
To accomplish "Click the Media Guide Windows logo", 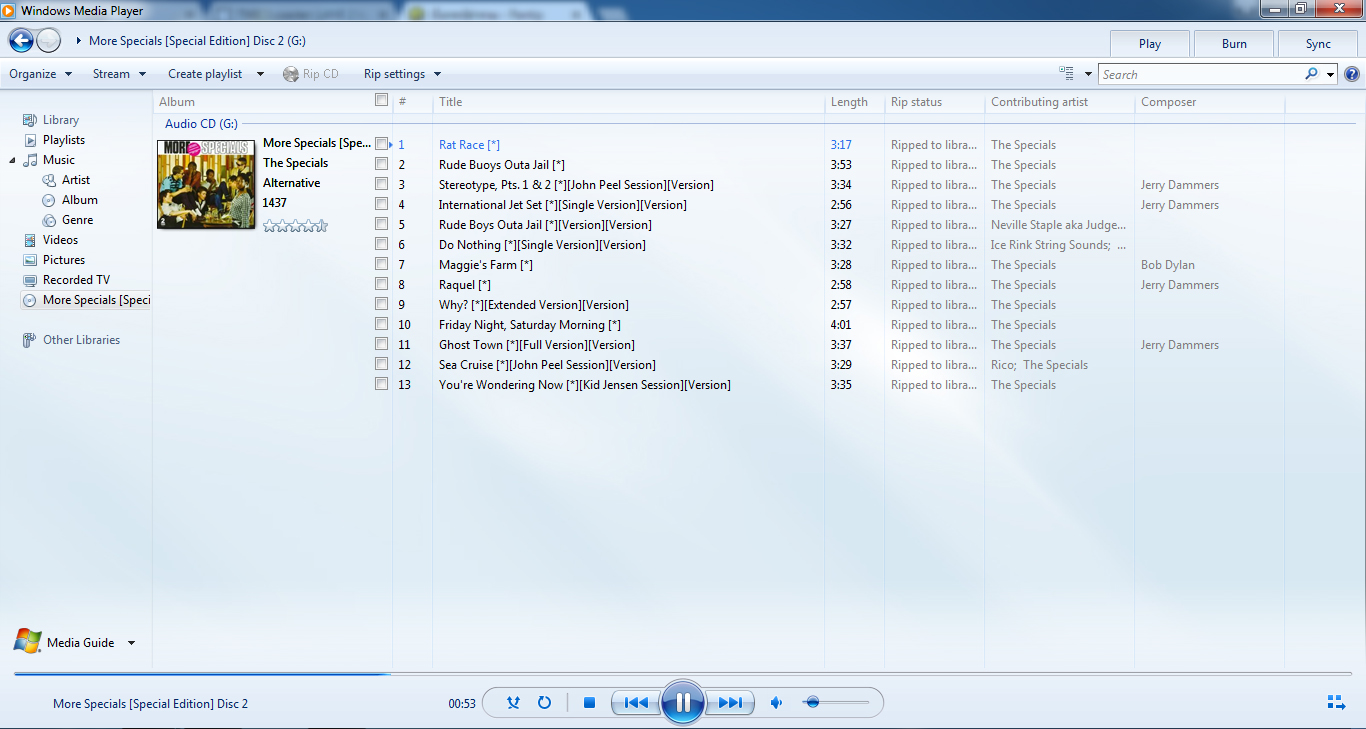I will tap(28, 642).
